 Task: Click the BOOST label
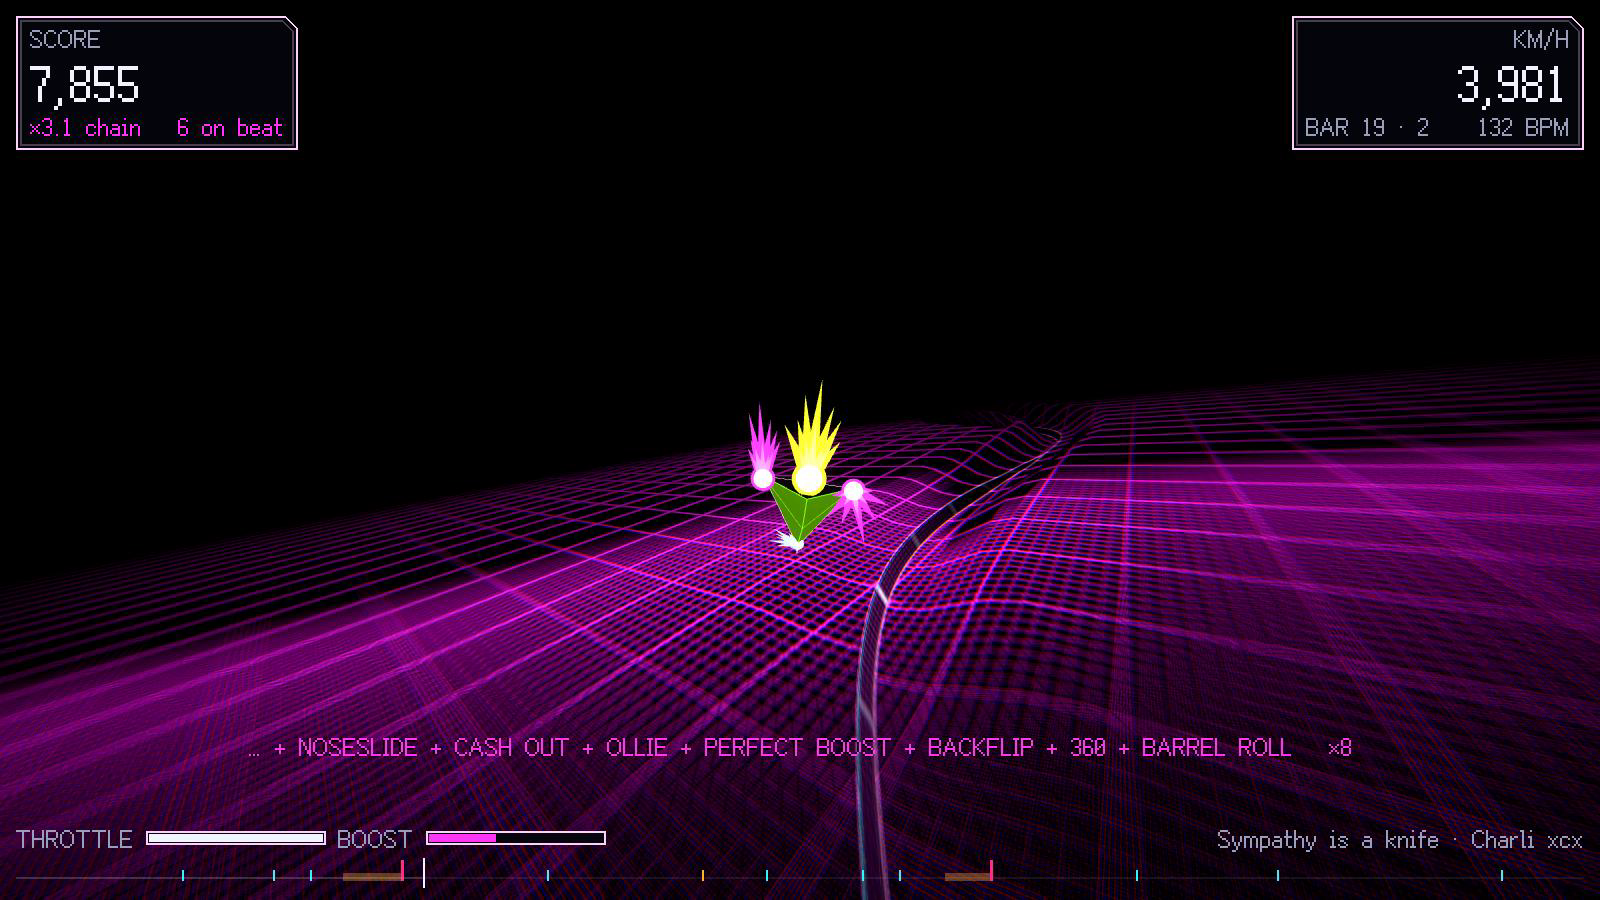[x=374, y=839]
